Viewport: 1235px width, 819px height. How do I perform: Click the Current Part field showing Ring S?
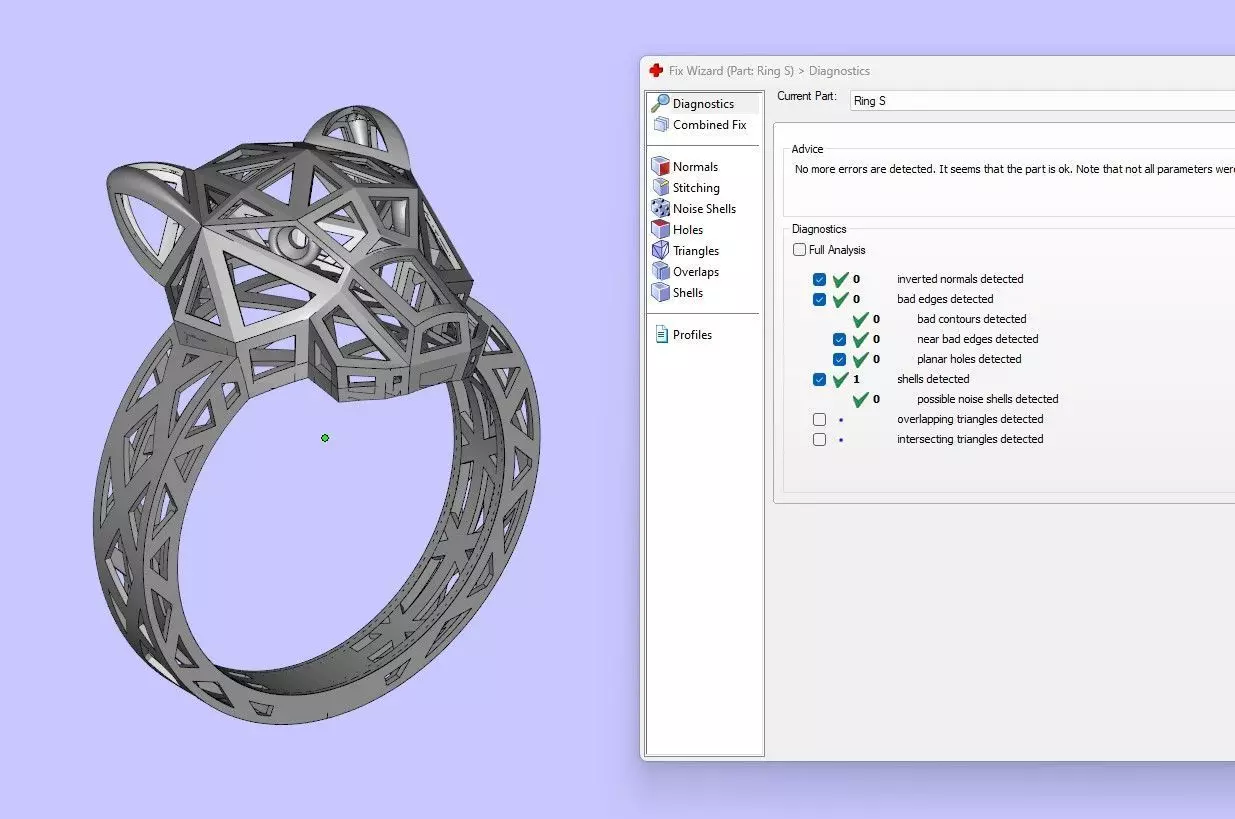1042,100
